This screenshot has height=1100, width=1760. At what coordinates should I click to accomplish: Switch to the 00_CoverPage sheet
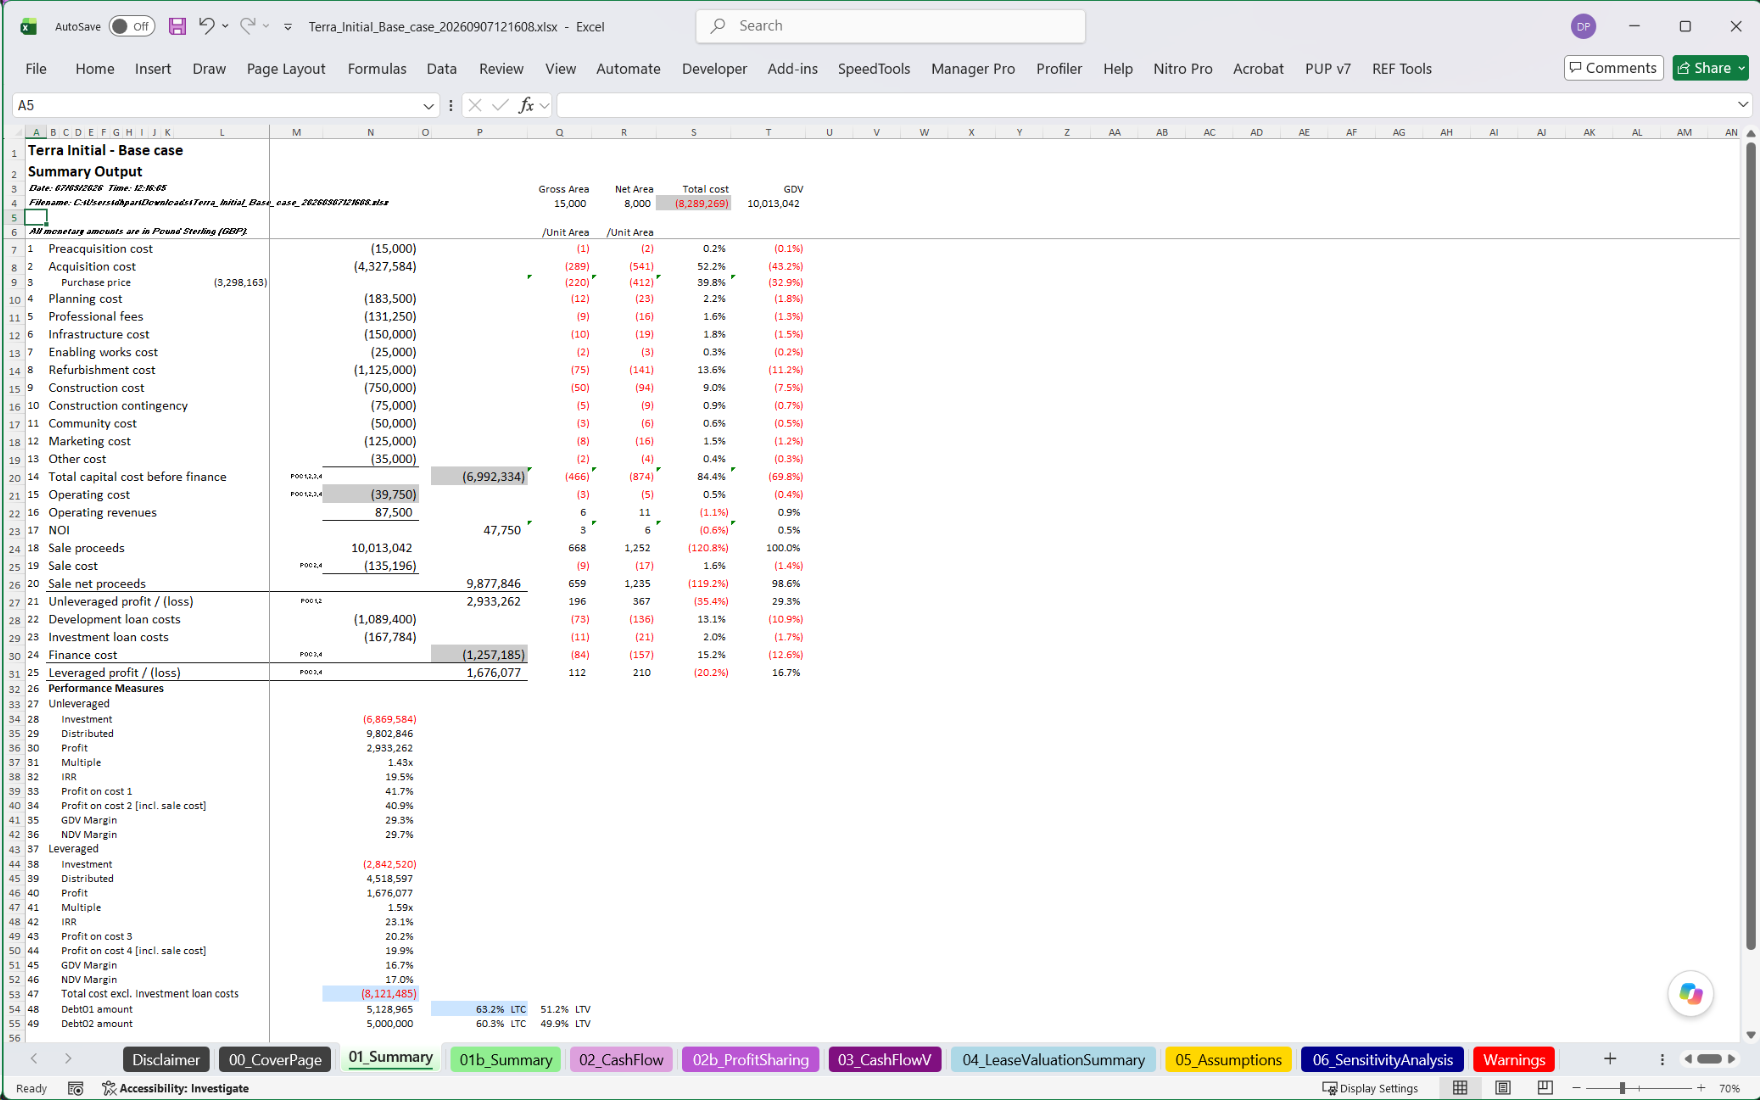coord(275,1060)
